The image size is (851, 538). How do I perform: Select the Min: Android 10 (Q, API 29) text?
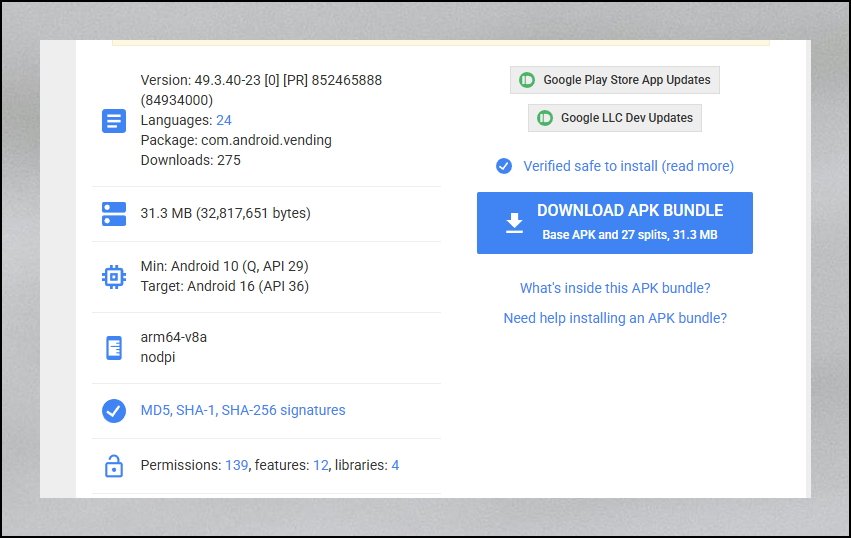(224, 266)
